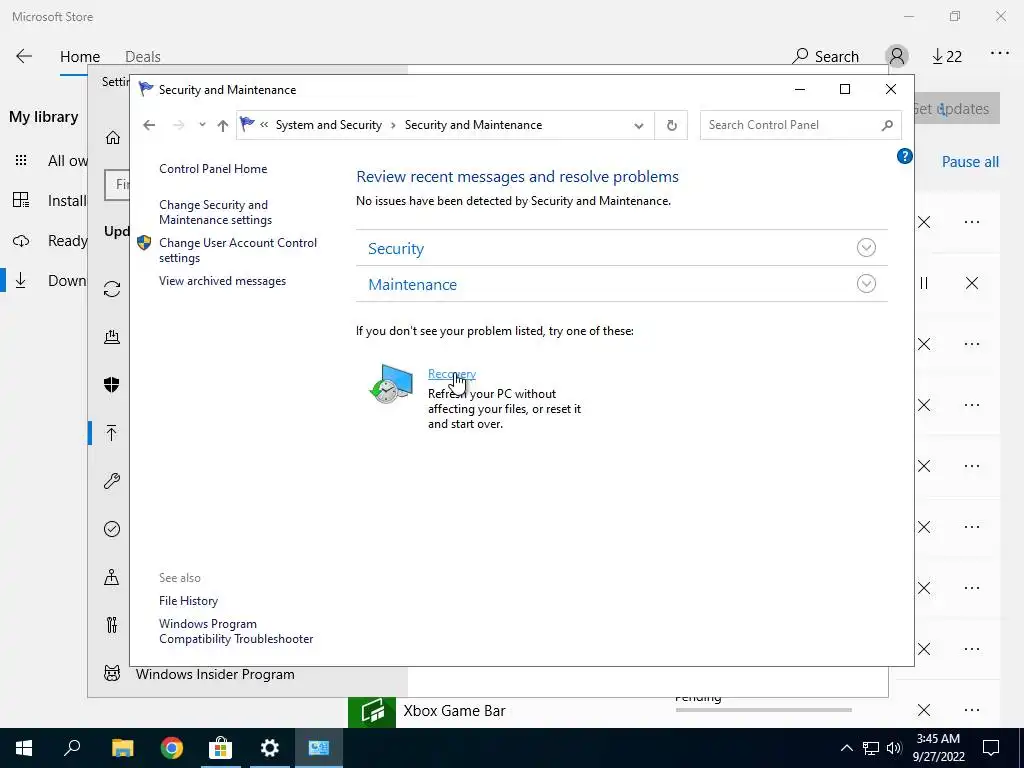Open taskbar search
The image size is (1024, 768).
pyautogui.click(x=72, y=748)
